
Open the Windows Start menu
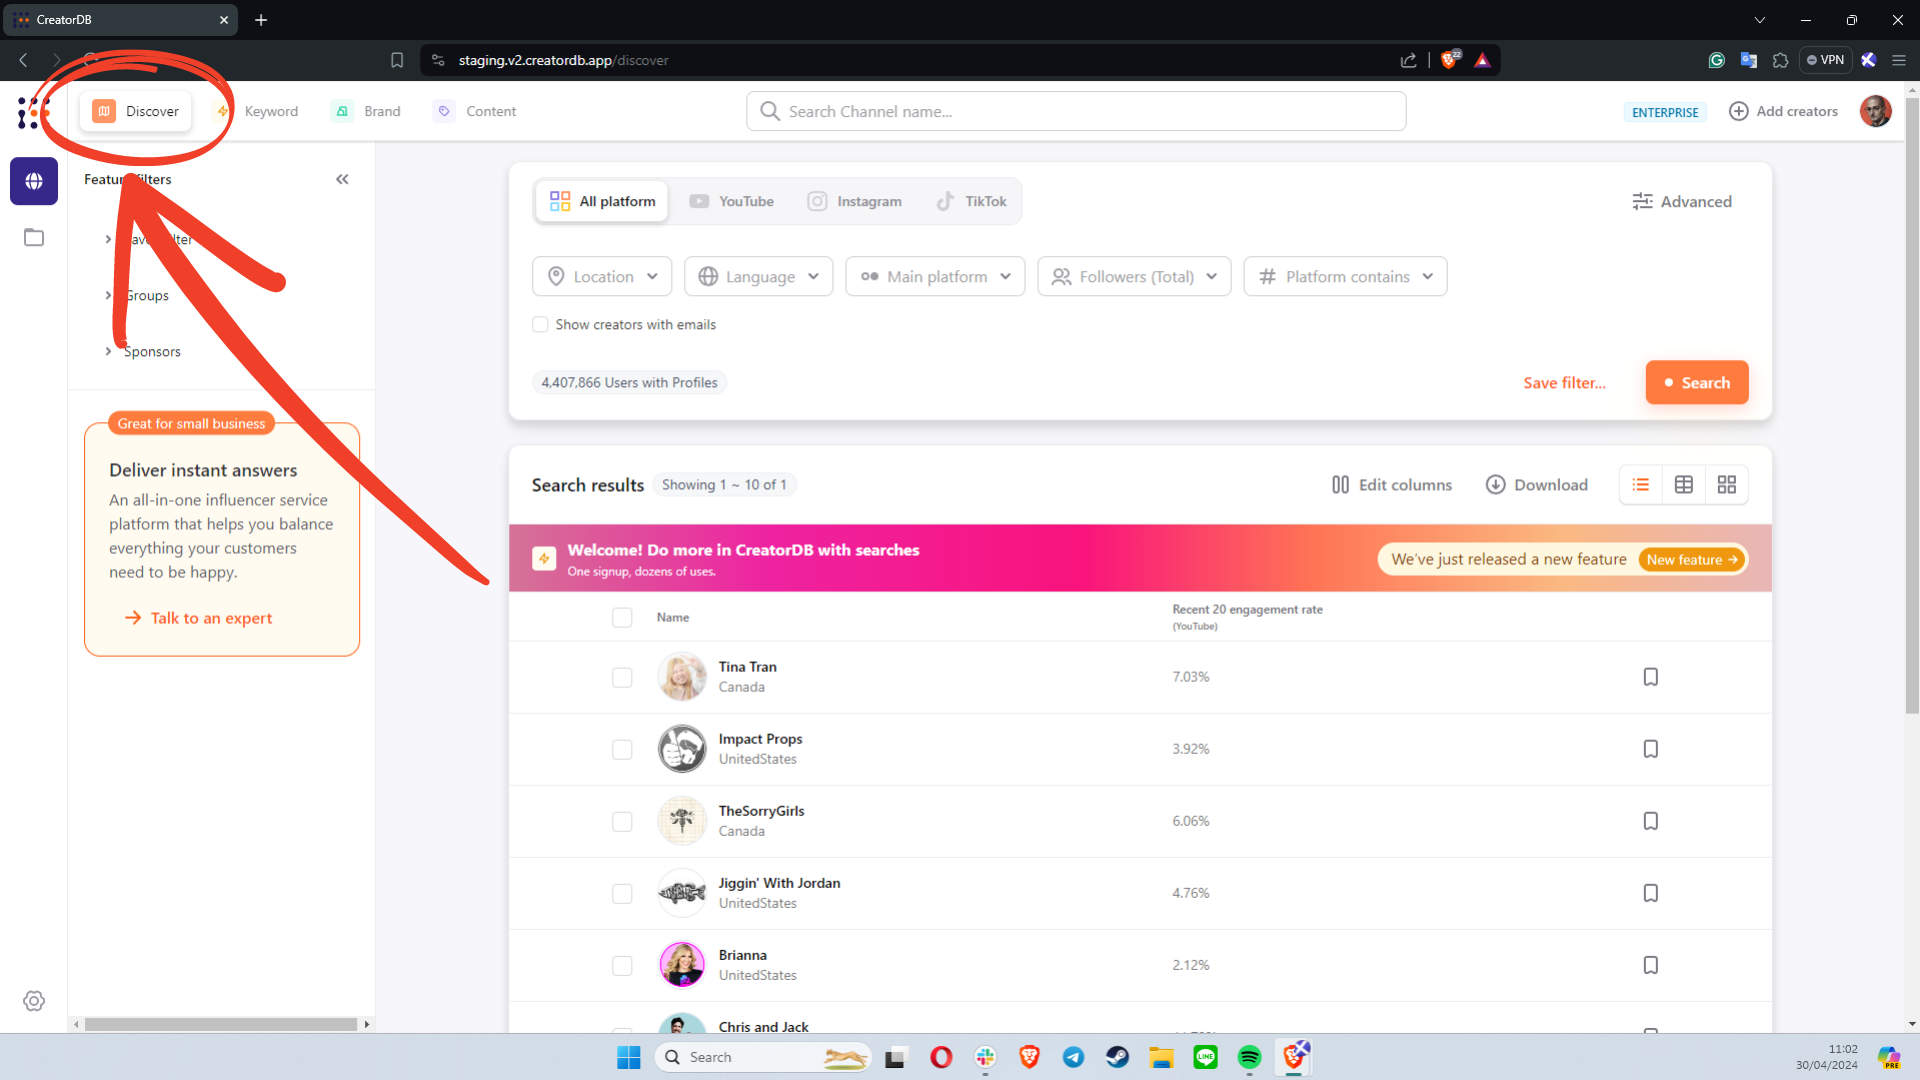click(629, 1057)
